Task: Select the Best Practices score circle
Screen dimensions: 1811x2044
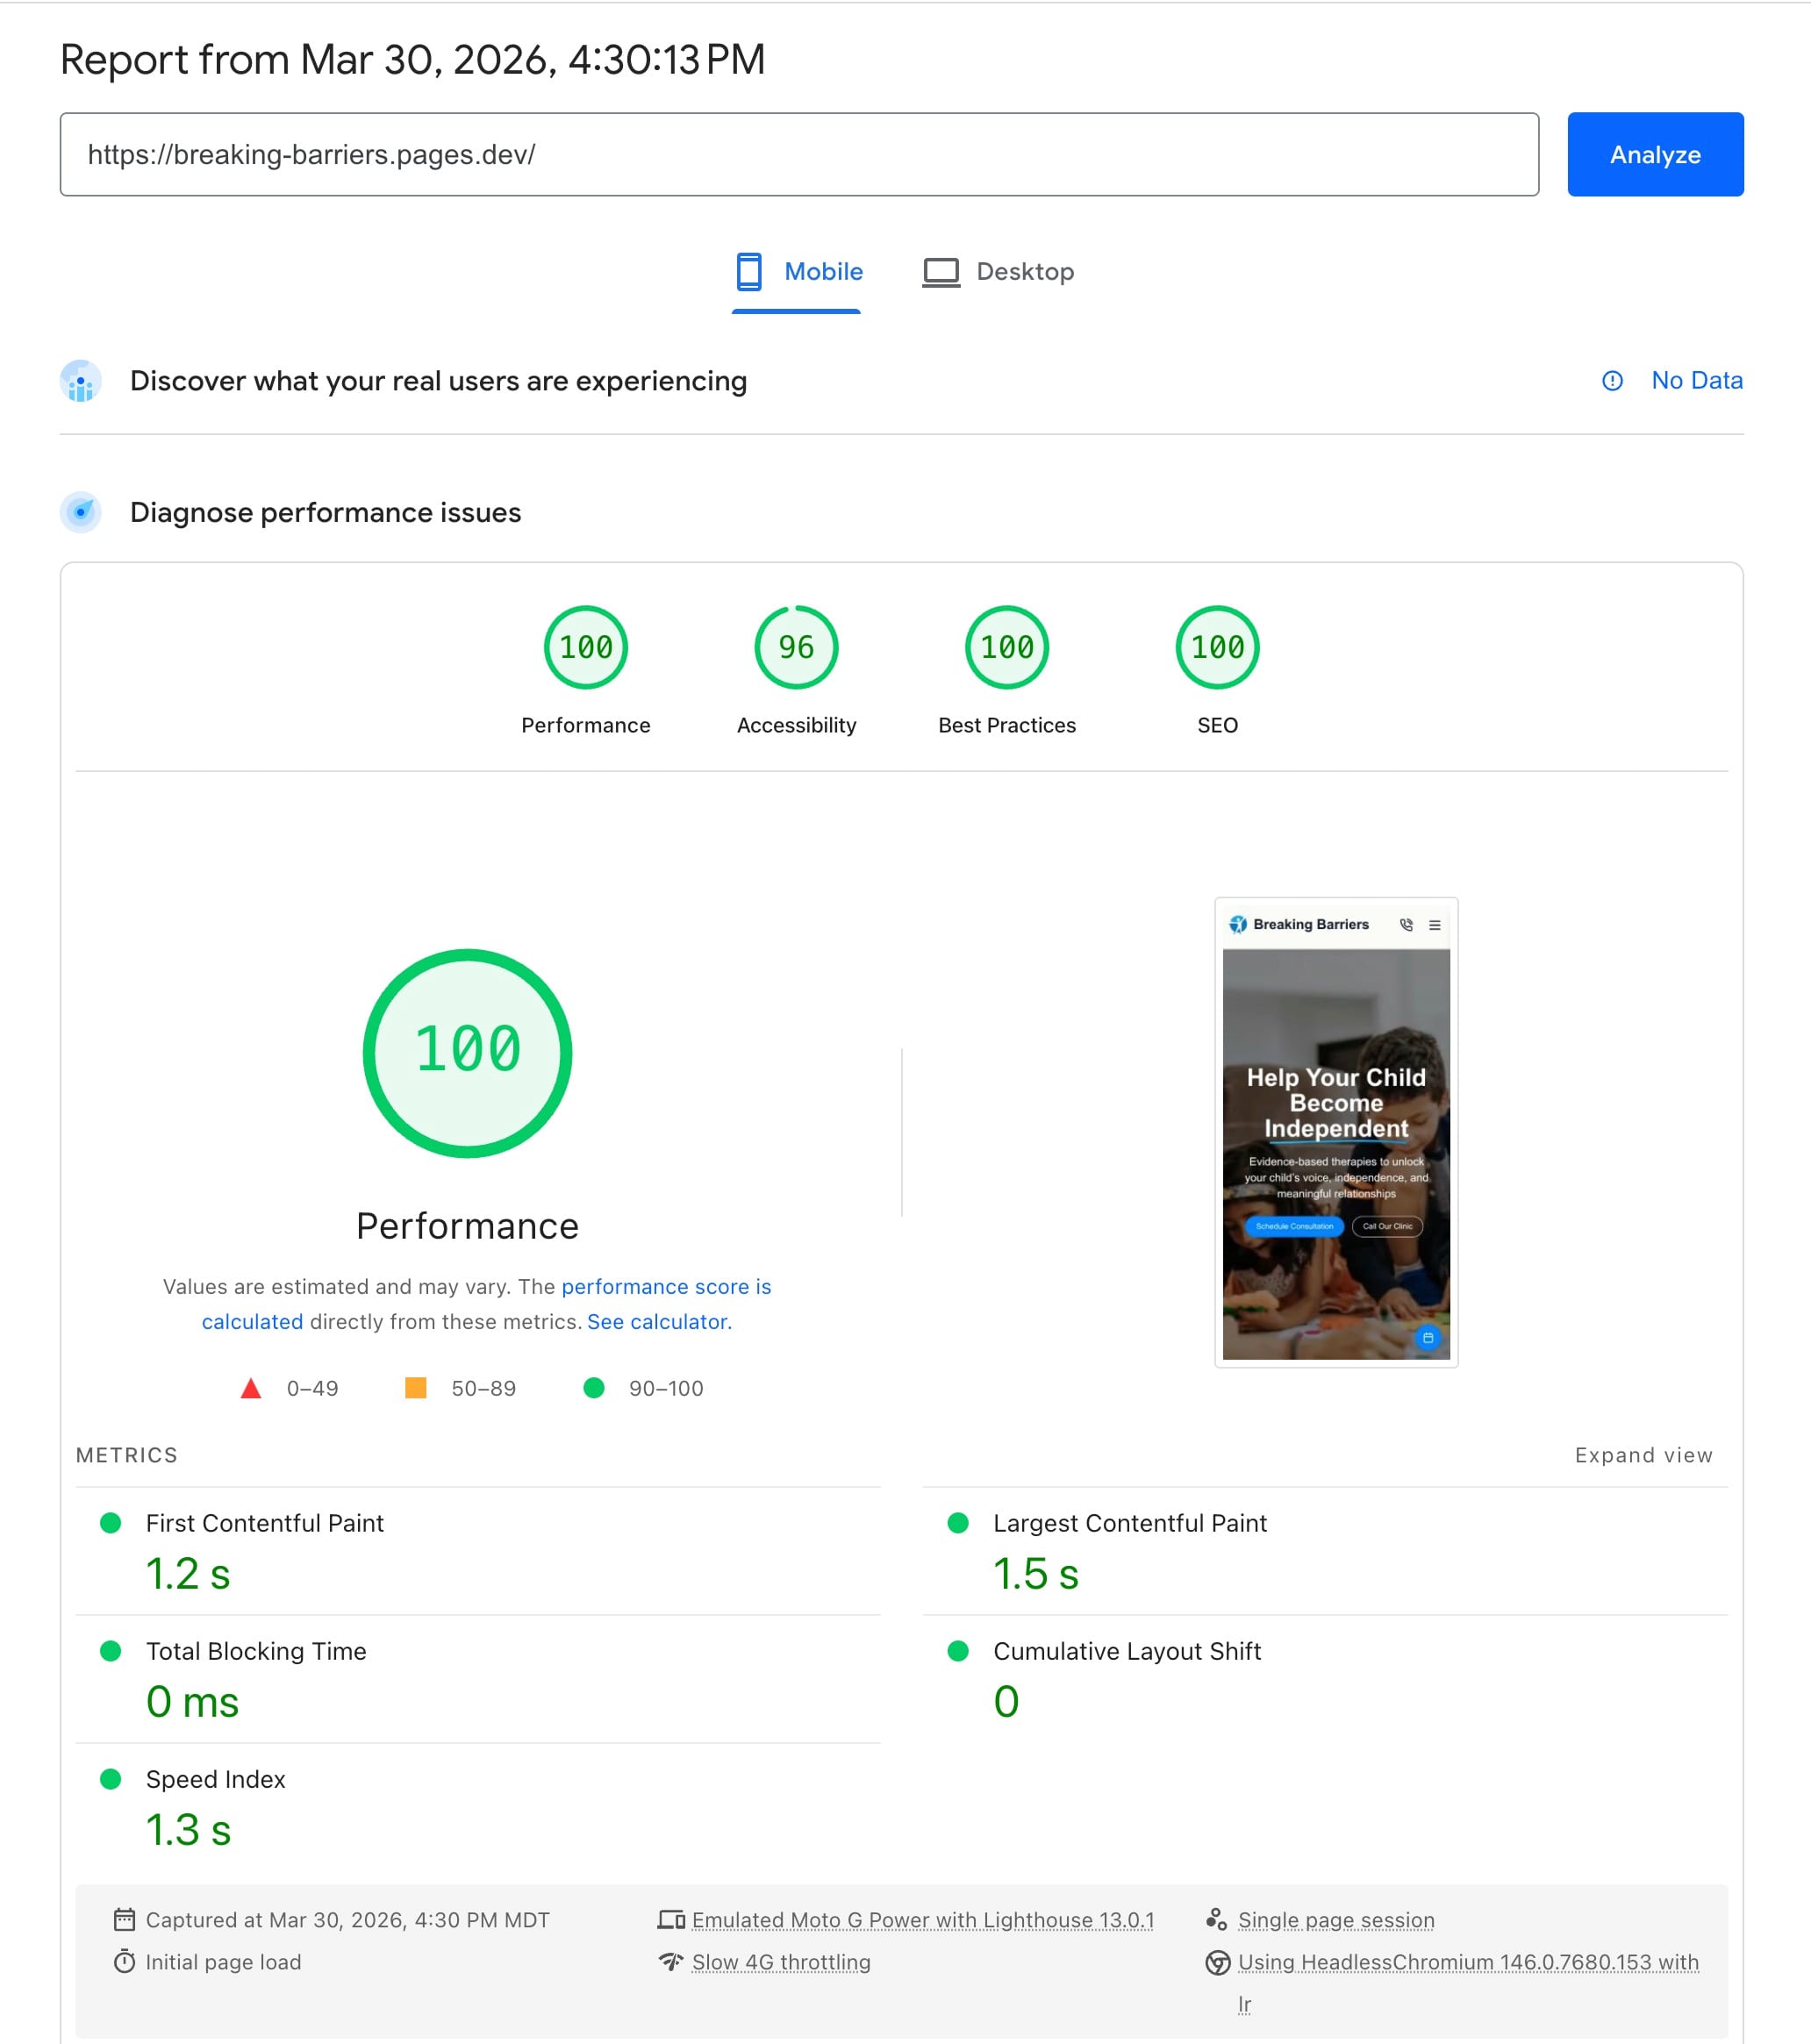Action: pyautogui.click(x=1006, y=647)
